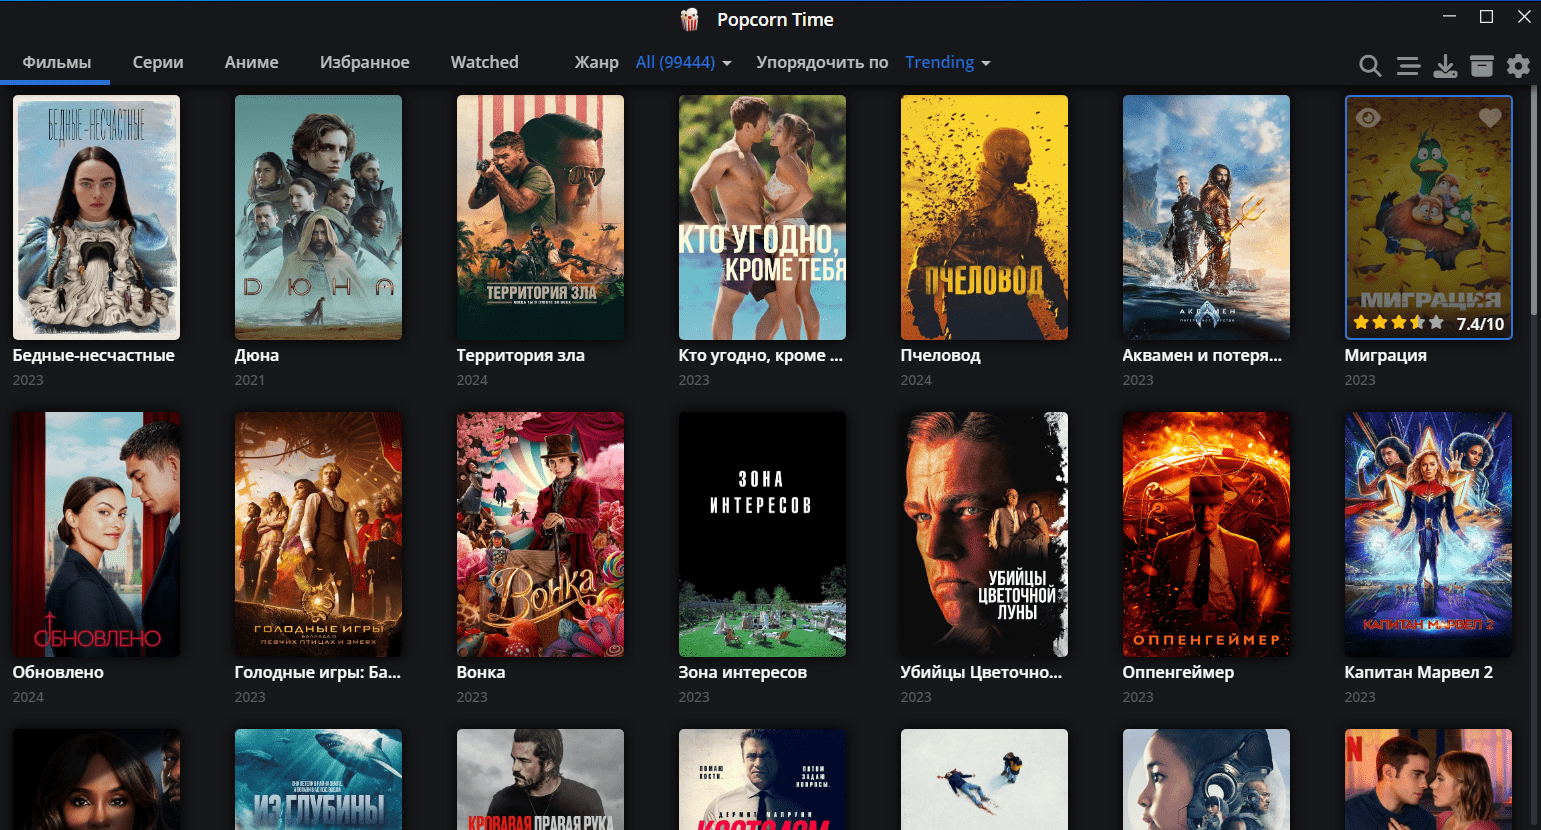This screenshot has width=1541, height=830.
Task: Open the Из глубины shark poster
Action: pos(318,779)
